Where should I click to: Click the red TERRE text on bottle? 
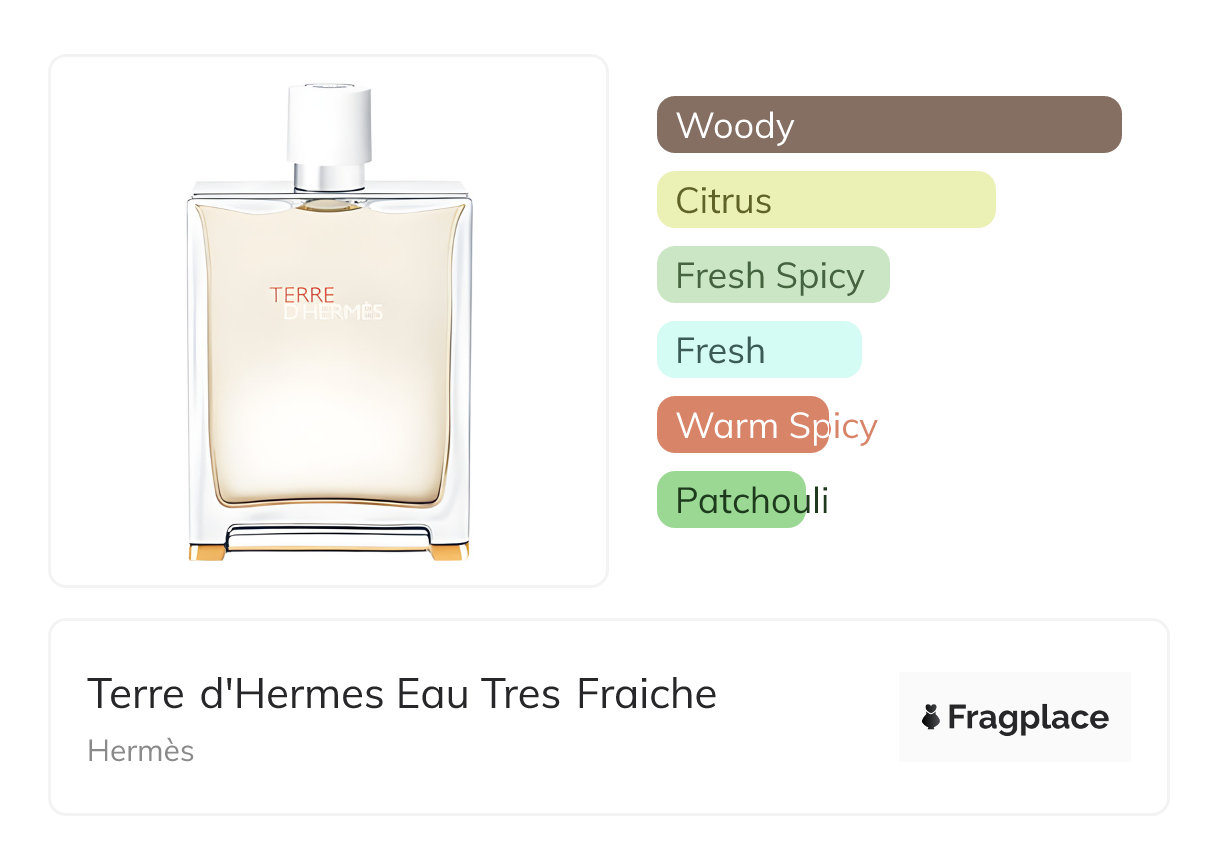(x=302, y=295)
